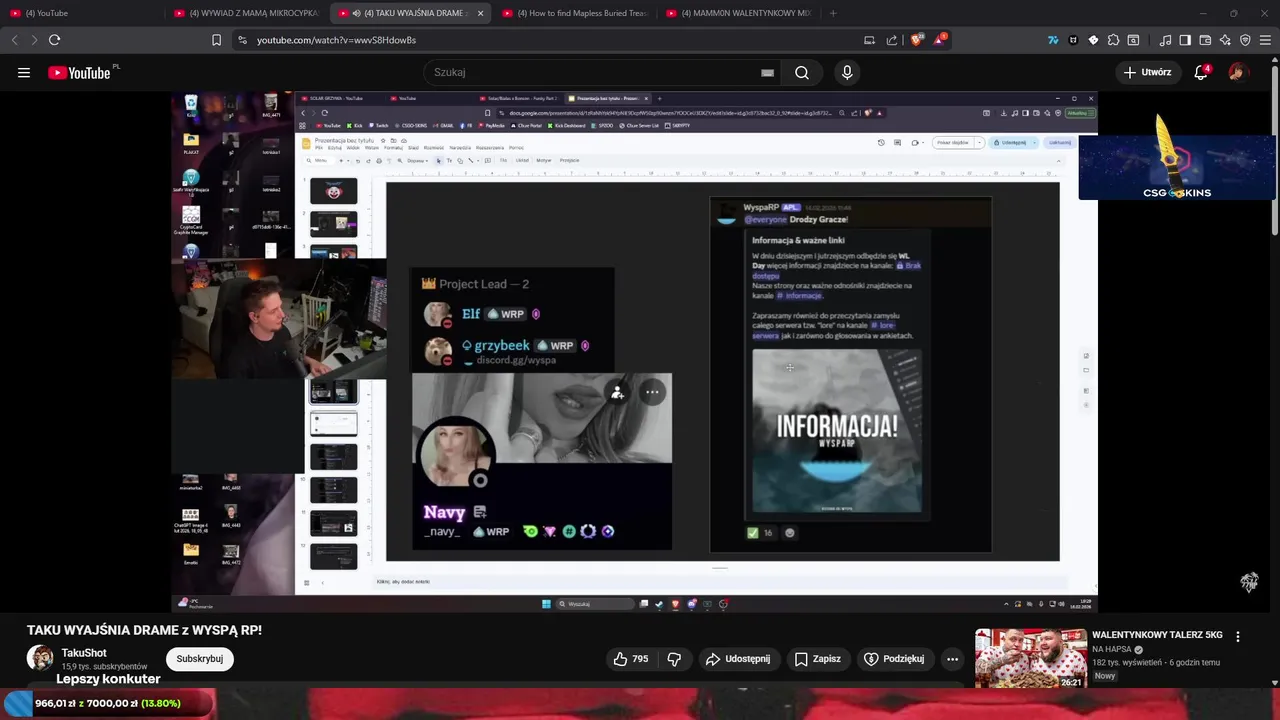Switch to MAMMON WALENTYNKOWY tab
Viewport: 1280px width, 720px height.
click(738, 13)
